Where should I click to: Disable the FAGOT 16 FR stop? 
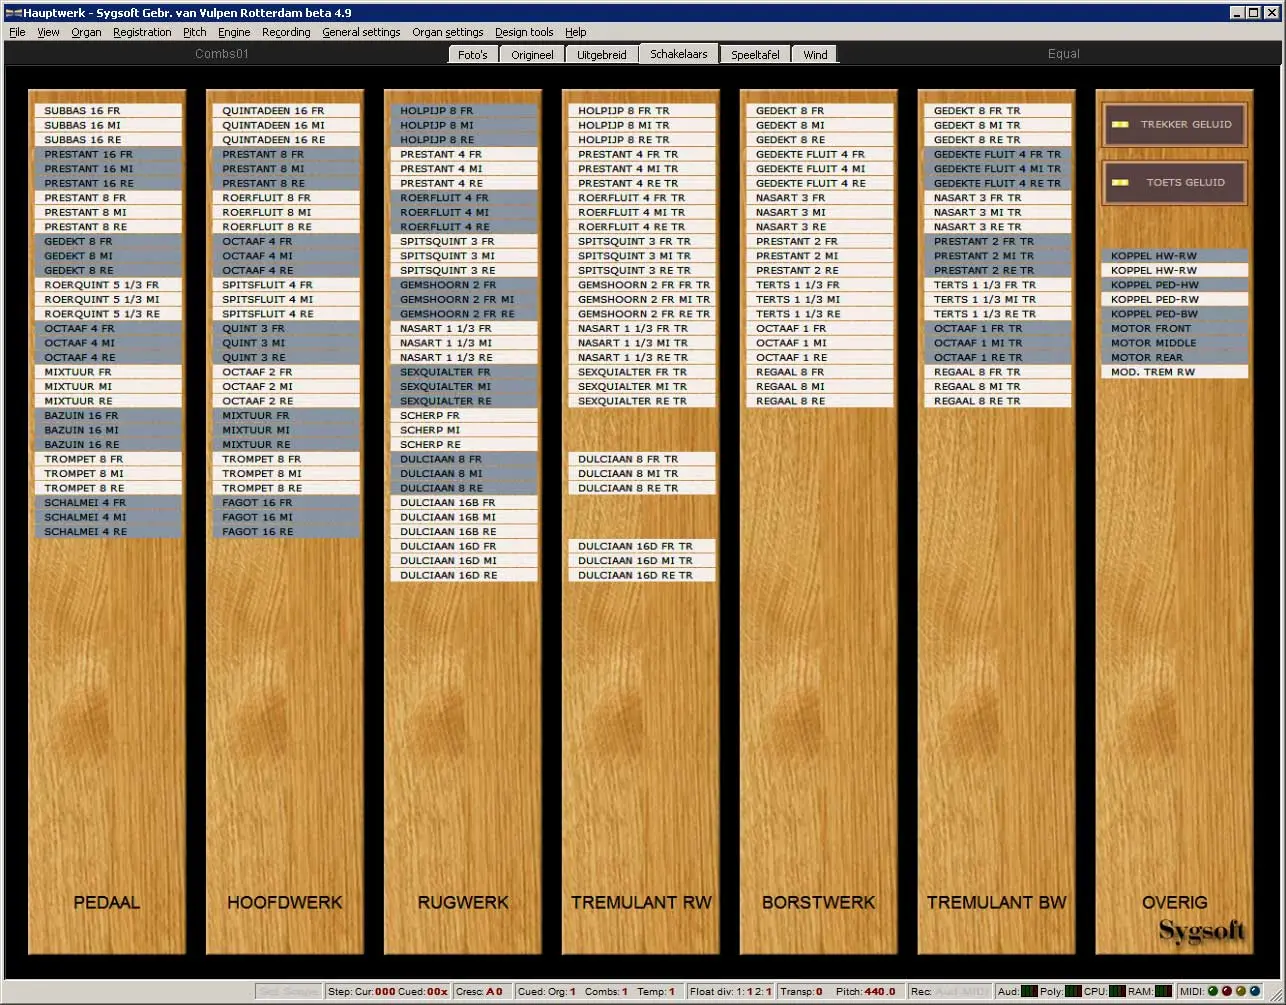[x=286, y=503]
